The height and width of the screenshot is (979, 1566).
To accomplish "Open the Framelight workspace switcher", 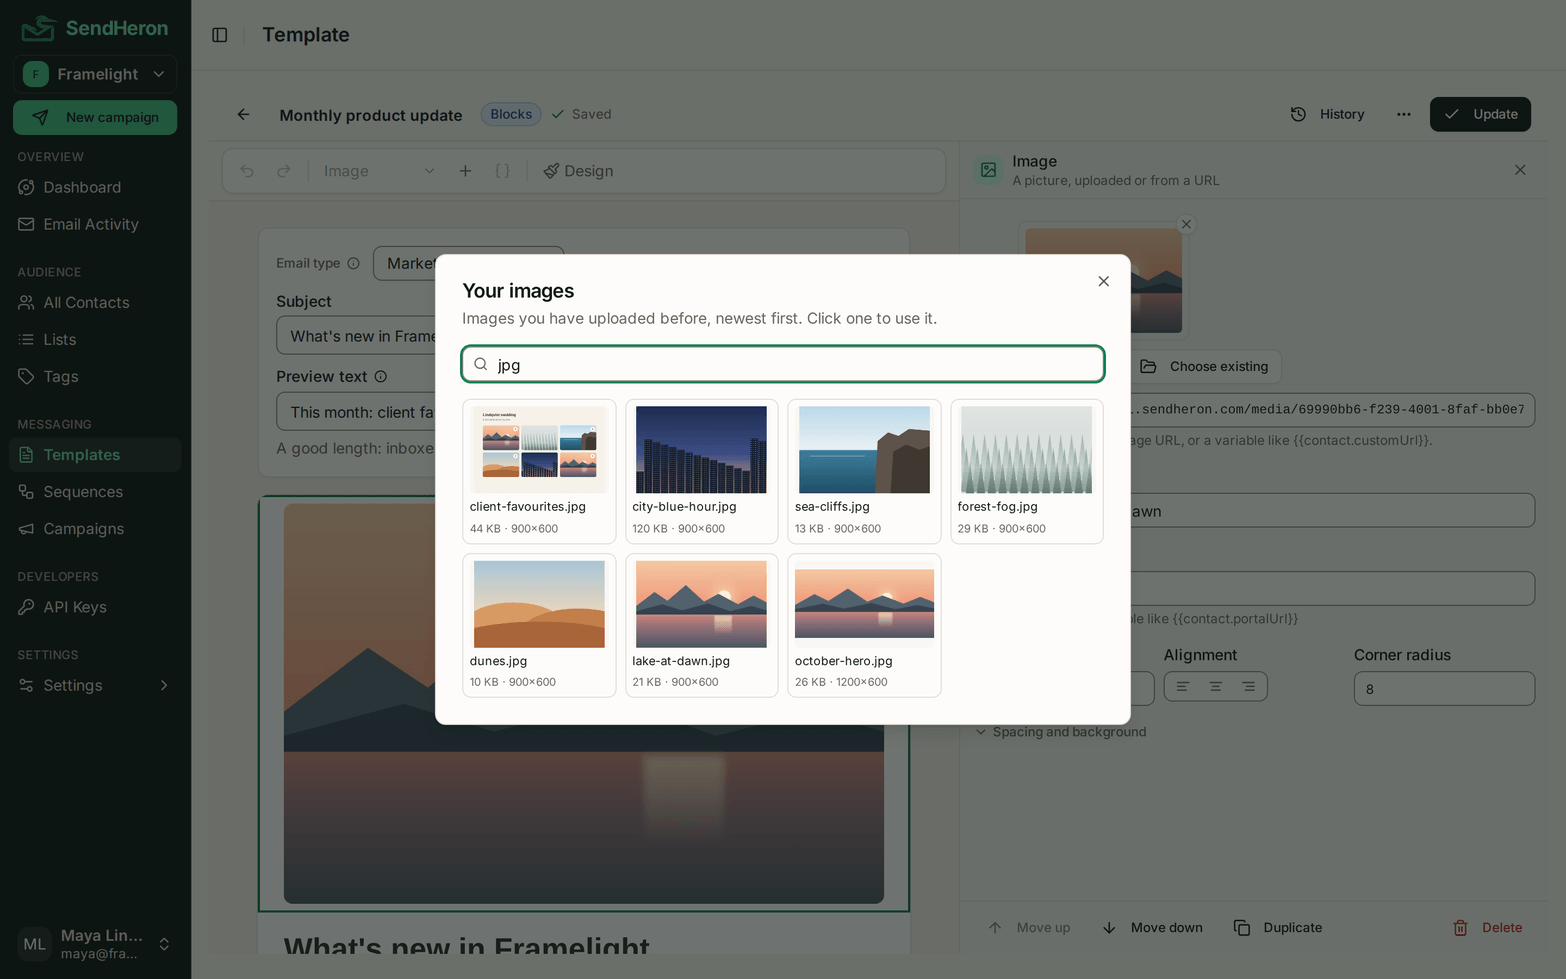I will point(95,74).
